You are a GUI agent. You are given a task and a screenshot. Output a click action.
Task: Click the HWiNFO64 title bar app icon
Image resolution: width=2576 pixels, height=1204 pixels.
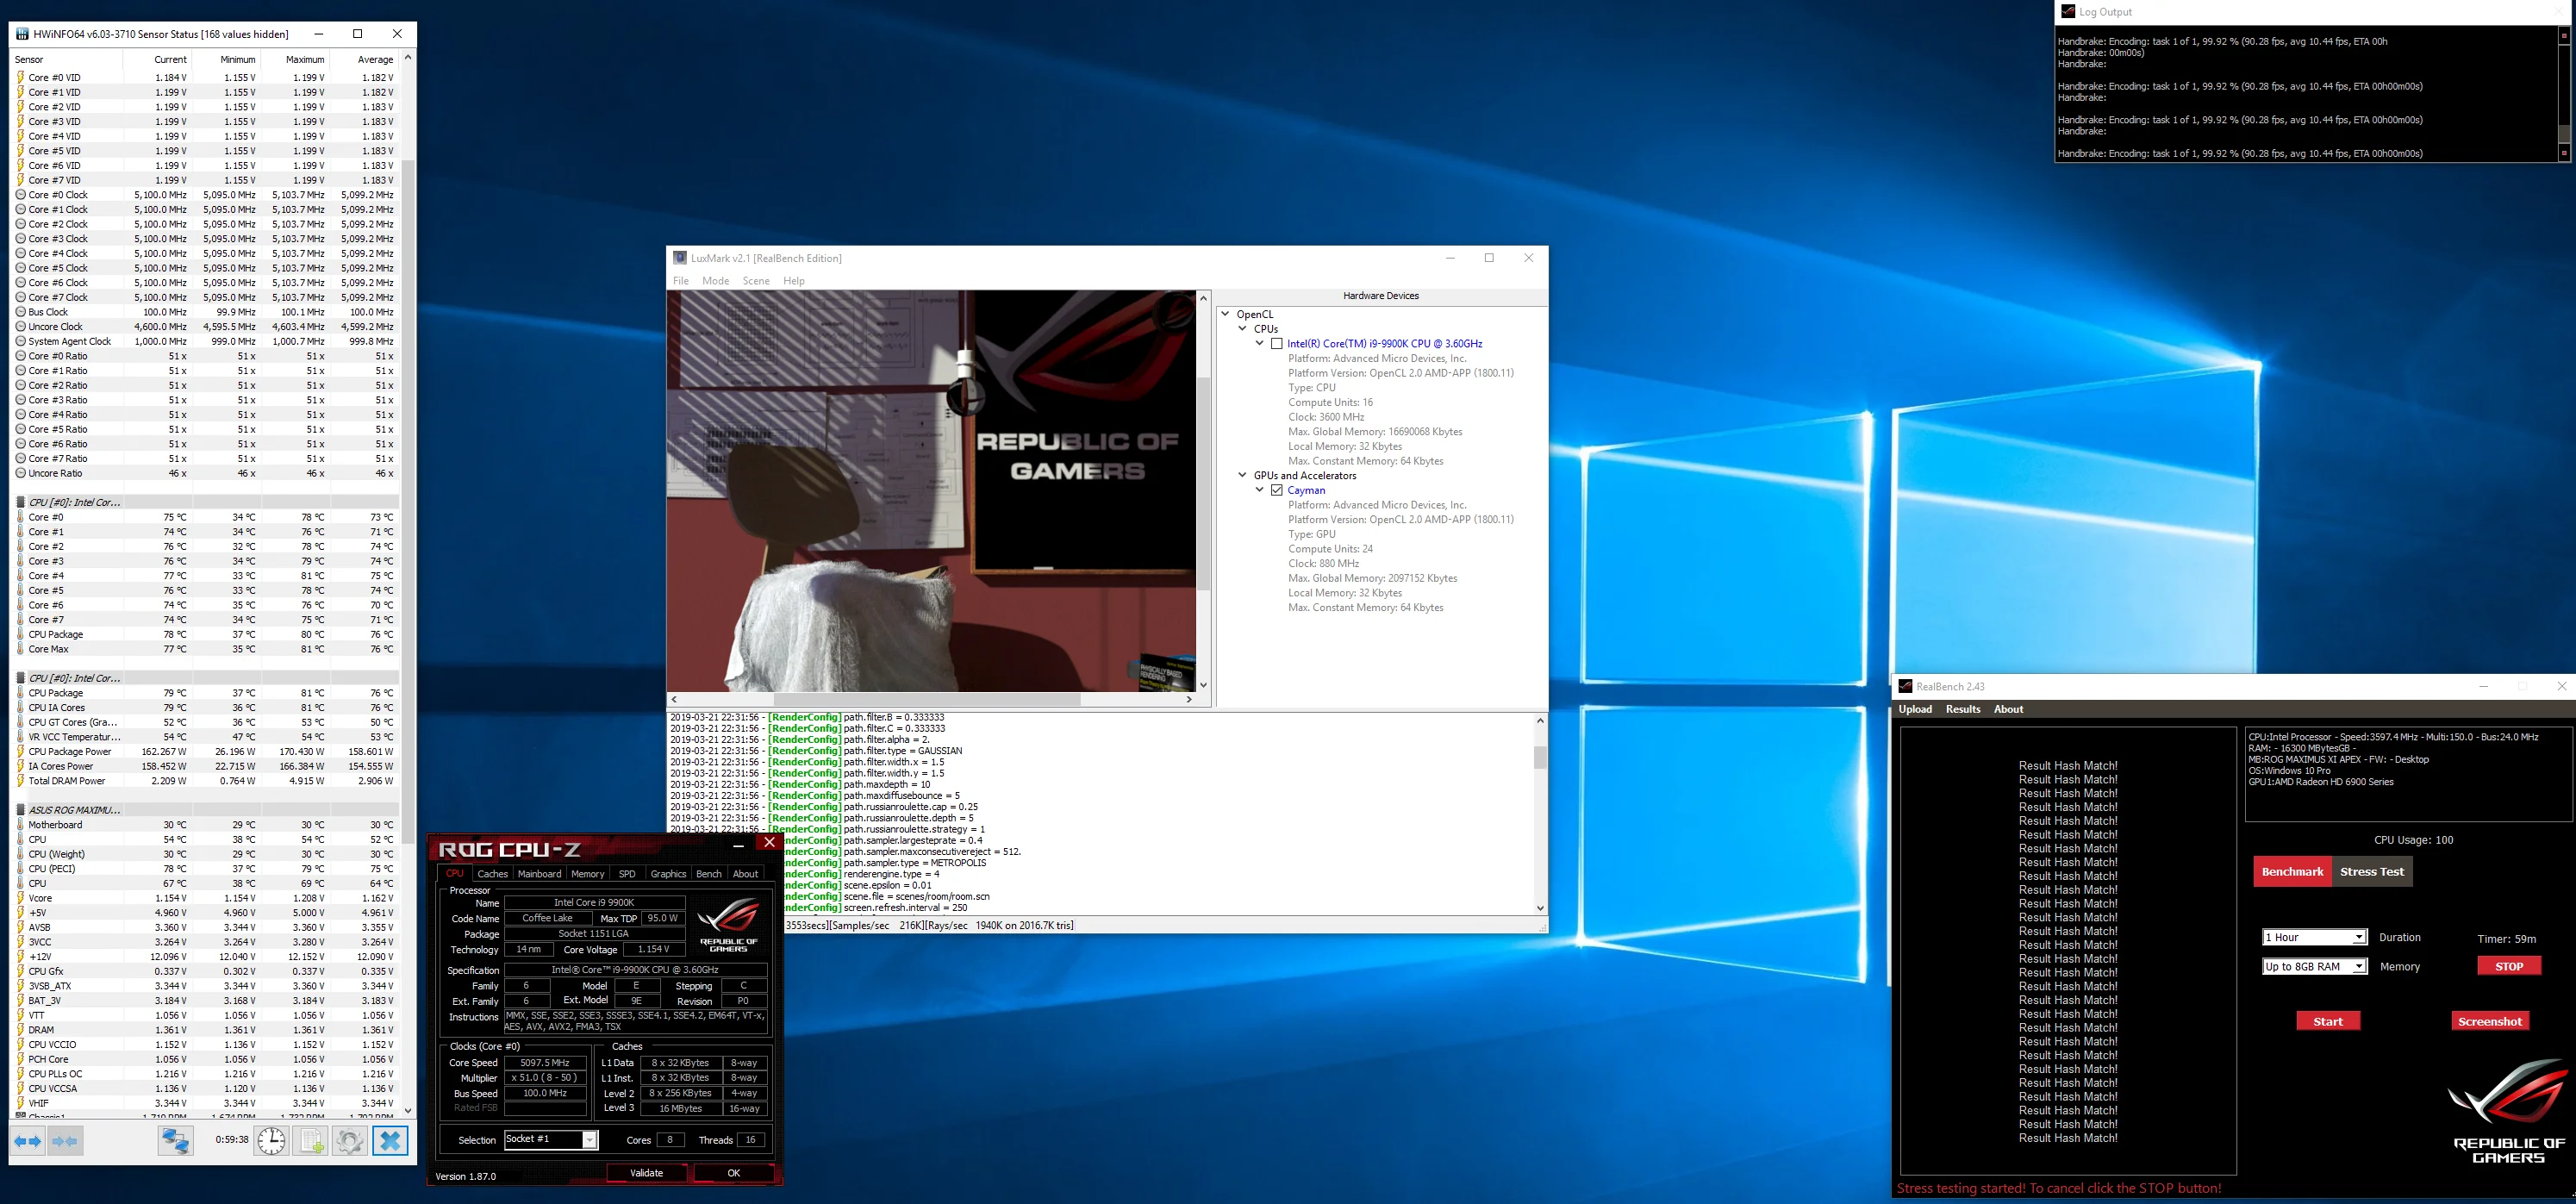click(x=22, y=34)
